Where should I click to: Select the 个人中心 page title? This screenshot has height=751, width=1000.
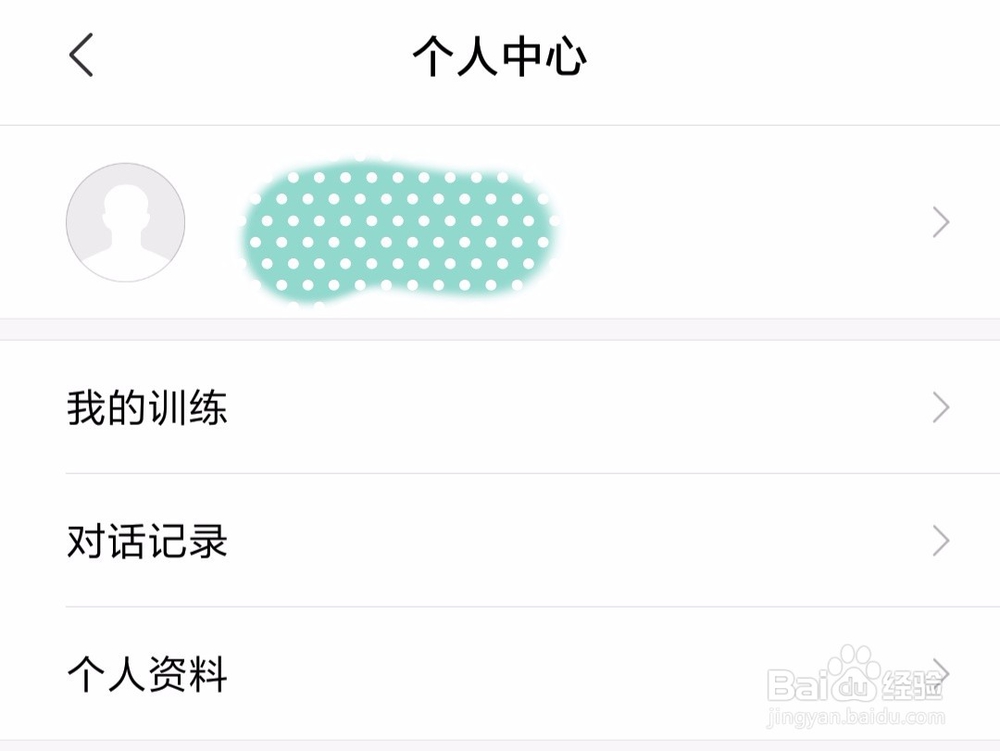tap(499, 57)
